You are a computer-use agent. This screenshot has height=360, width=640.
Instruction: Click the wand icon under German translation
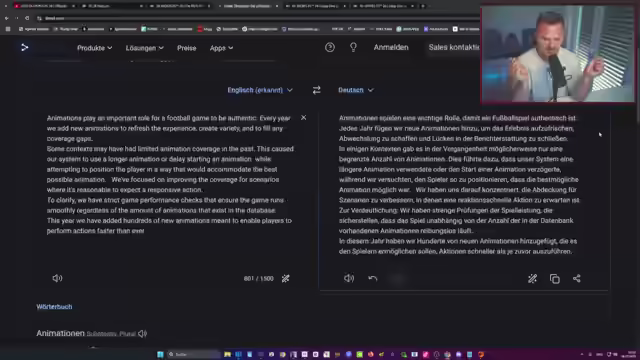pyautogui.click(x=533, y=279)
